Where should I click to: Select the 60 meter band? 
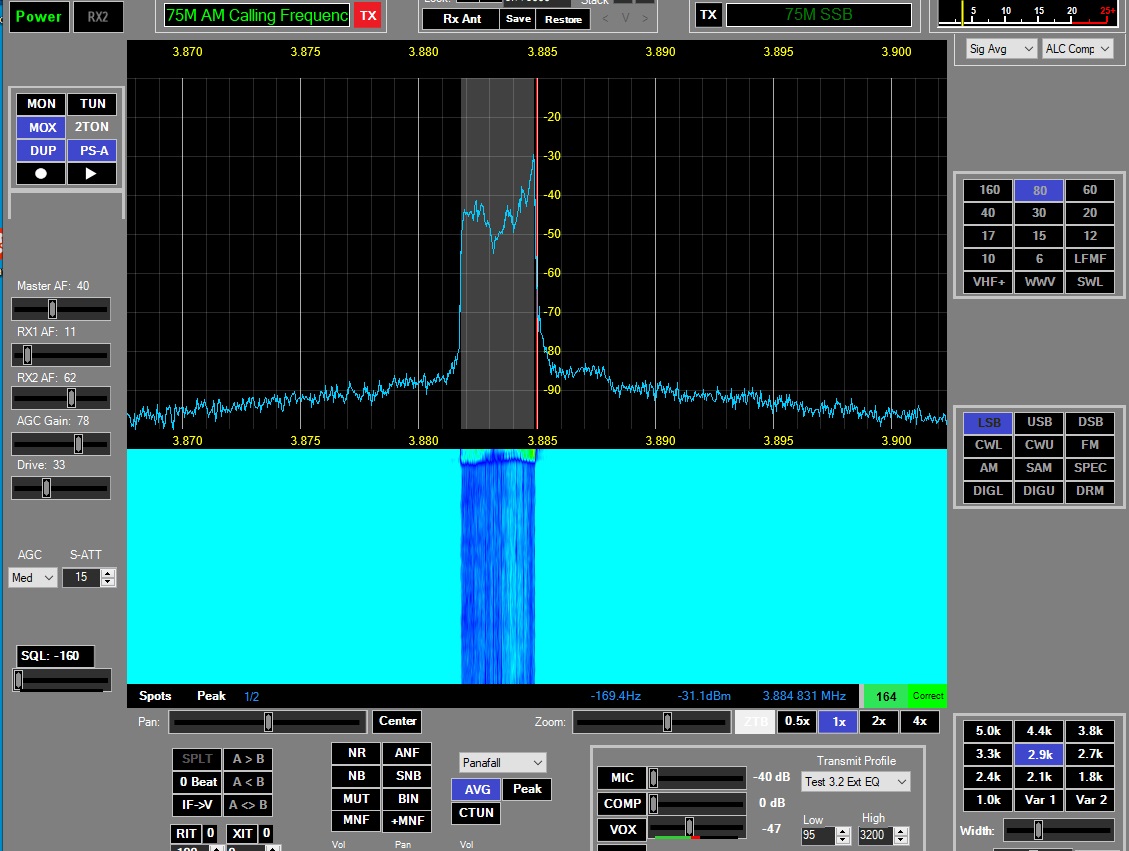click(x=1090, y=190)
